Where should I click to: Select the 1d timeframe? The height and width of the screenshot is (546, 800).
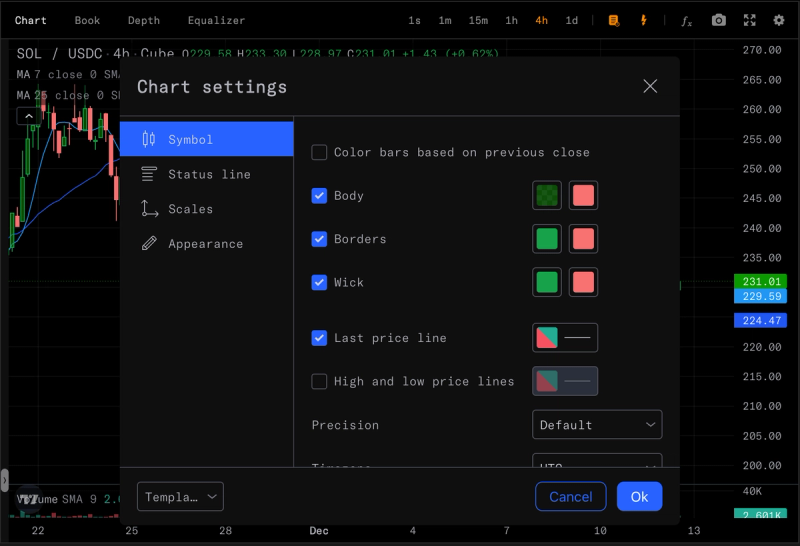pyautogui.click(x=571, y=20)
